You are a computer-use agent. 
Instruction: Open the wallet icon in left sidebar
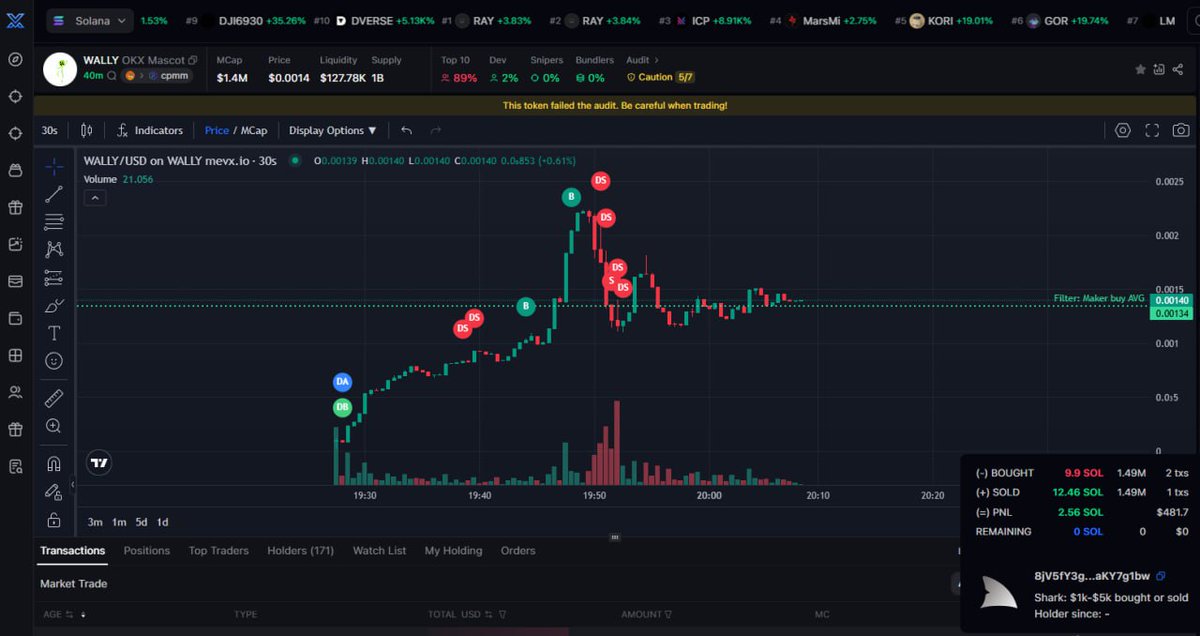coord(15,318)
